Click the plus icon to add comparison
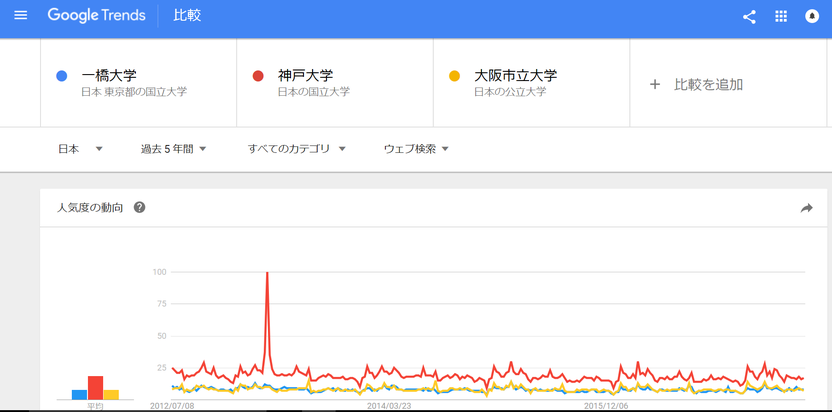This screenshot has width=832, height=412. pos(655,84)
